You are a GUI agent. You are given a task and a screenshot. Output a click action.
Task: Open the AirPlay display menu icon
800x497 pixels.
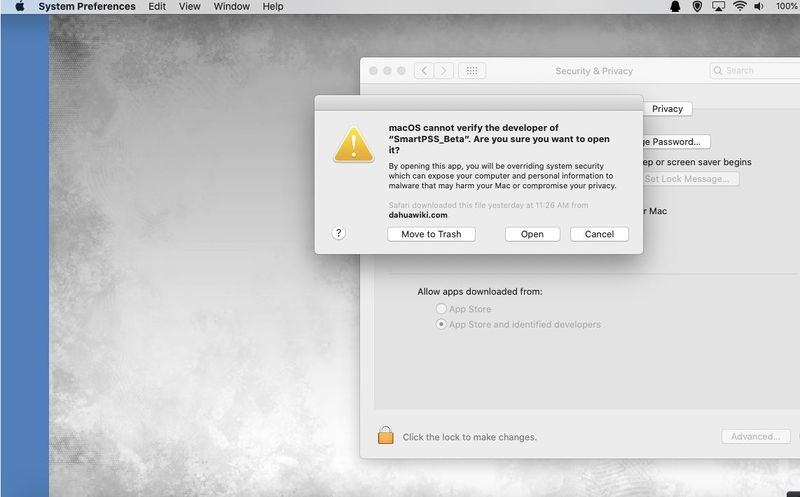(718, 7)
